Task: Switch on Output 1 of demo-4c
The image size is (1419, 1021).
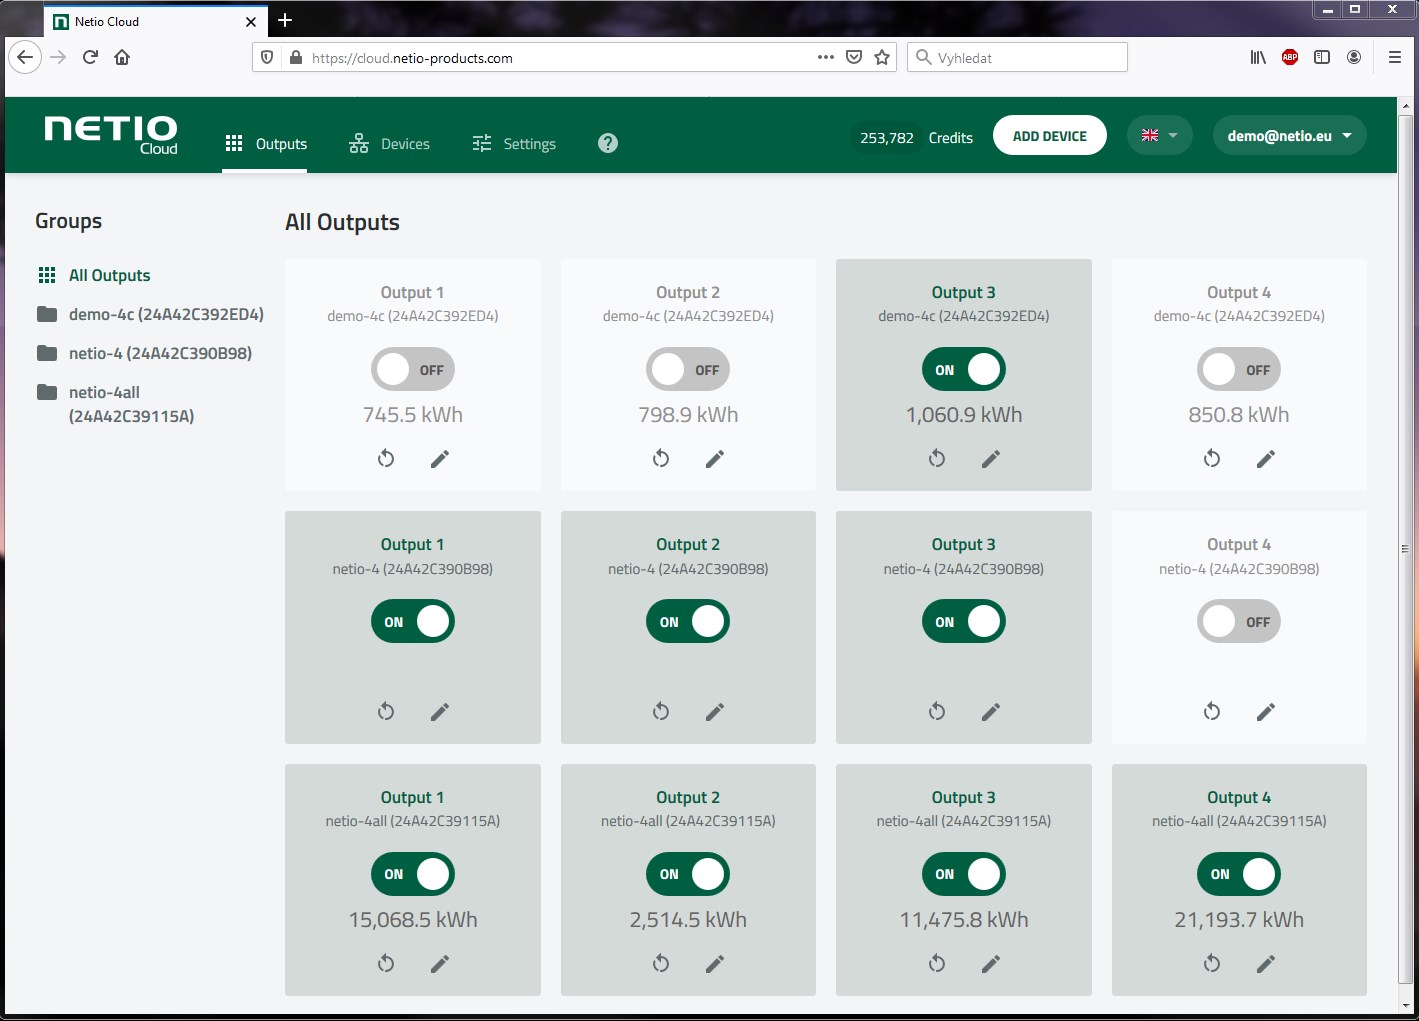Action: (x=413, y=370)
